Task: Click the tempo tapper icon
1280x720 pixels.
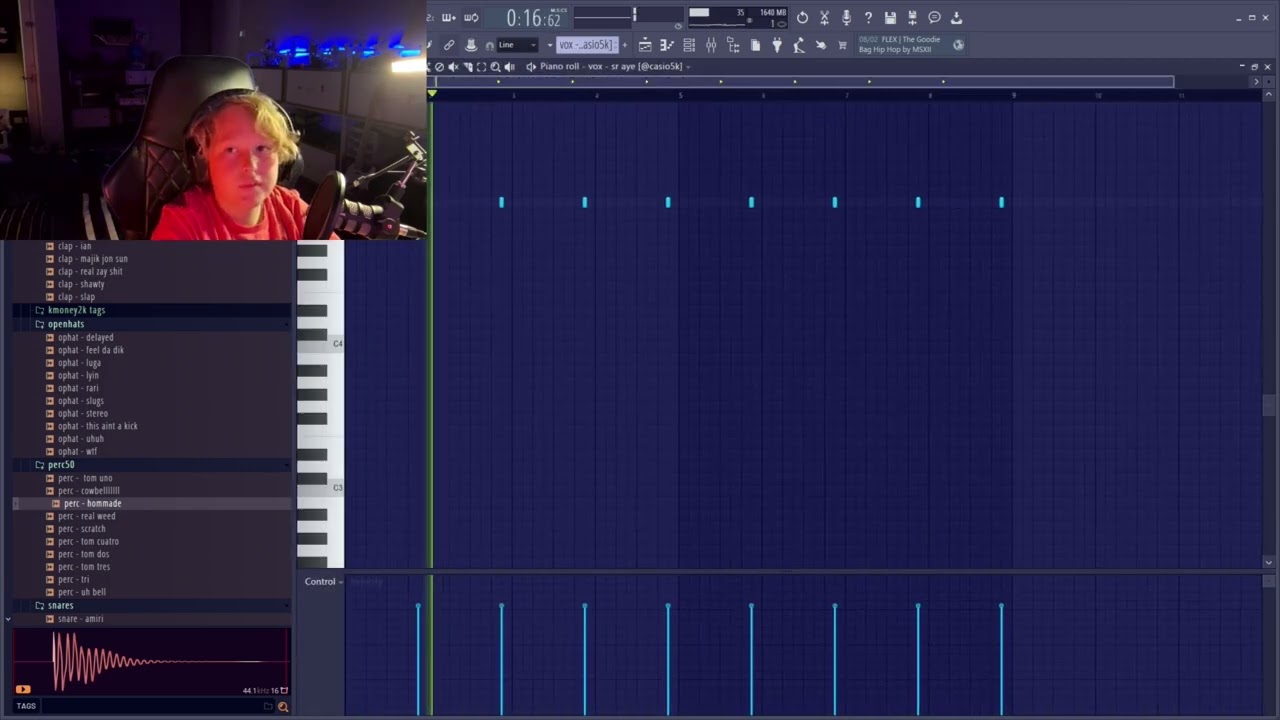Action: coord(799,45)
